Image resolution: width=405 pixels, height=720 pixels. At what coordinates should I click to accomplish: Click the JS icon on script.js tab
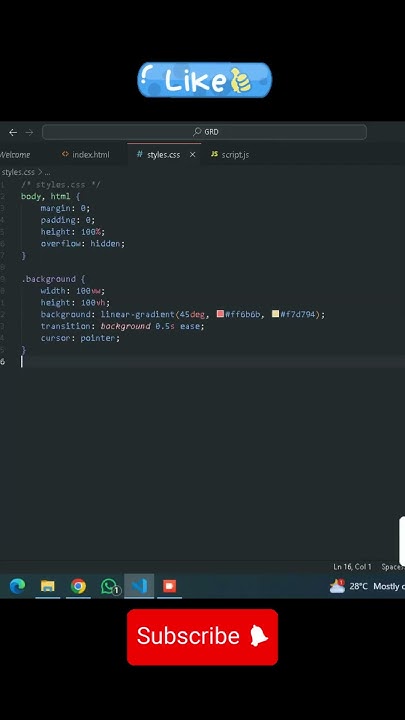click(214, 154)
